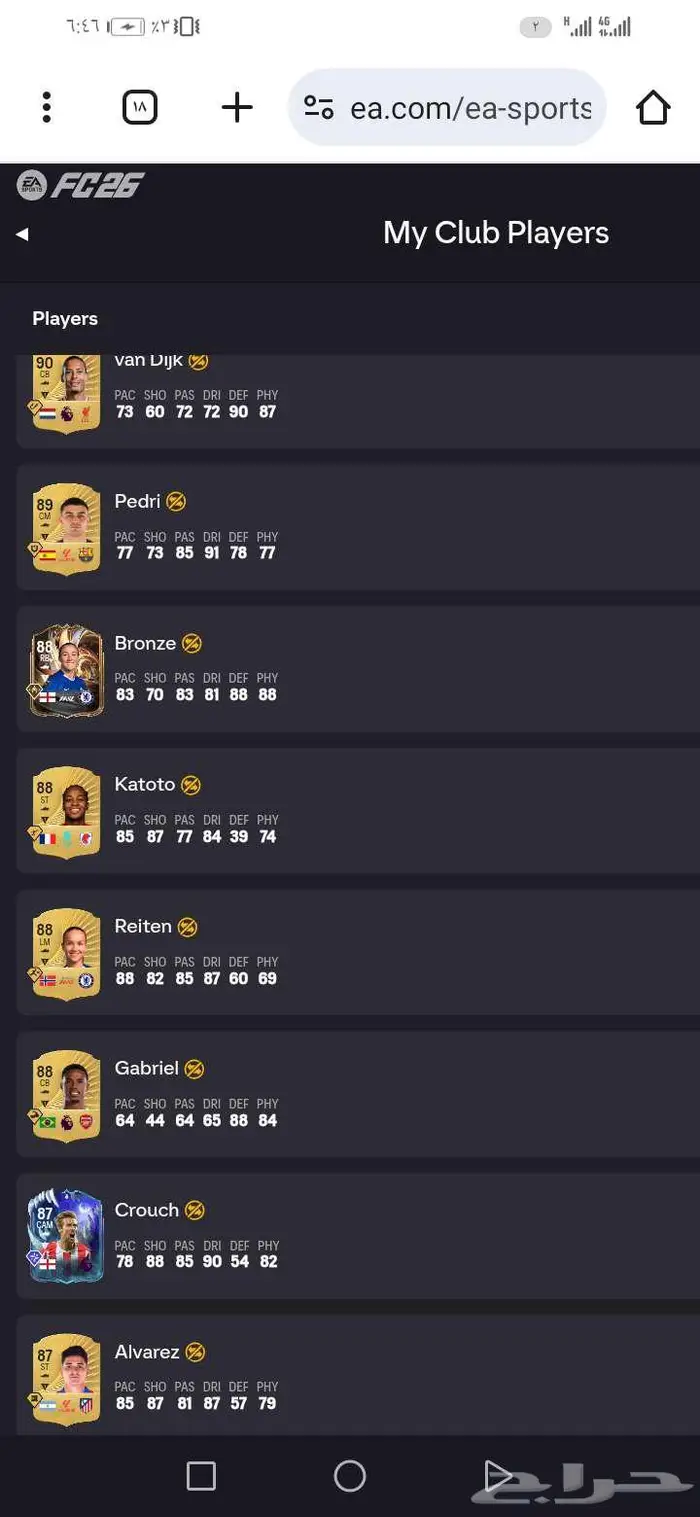Open the tab switcher showing tab count
Image resolution: width=700 pixels, height=1517 pixels.
click(140, 107)
